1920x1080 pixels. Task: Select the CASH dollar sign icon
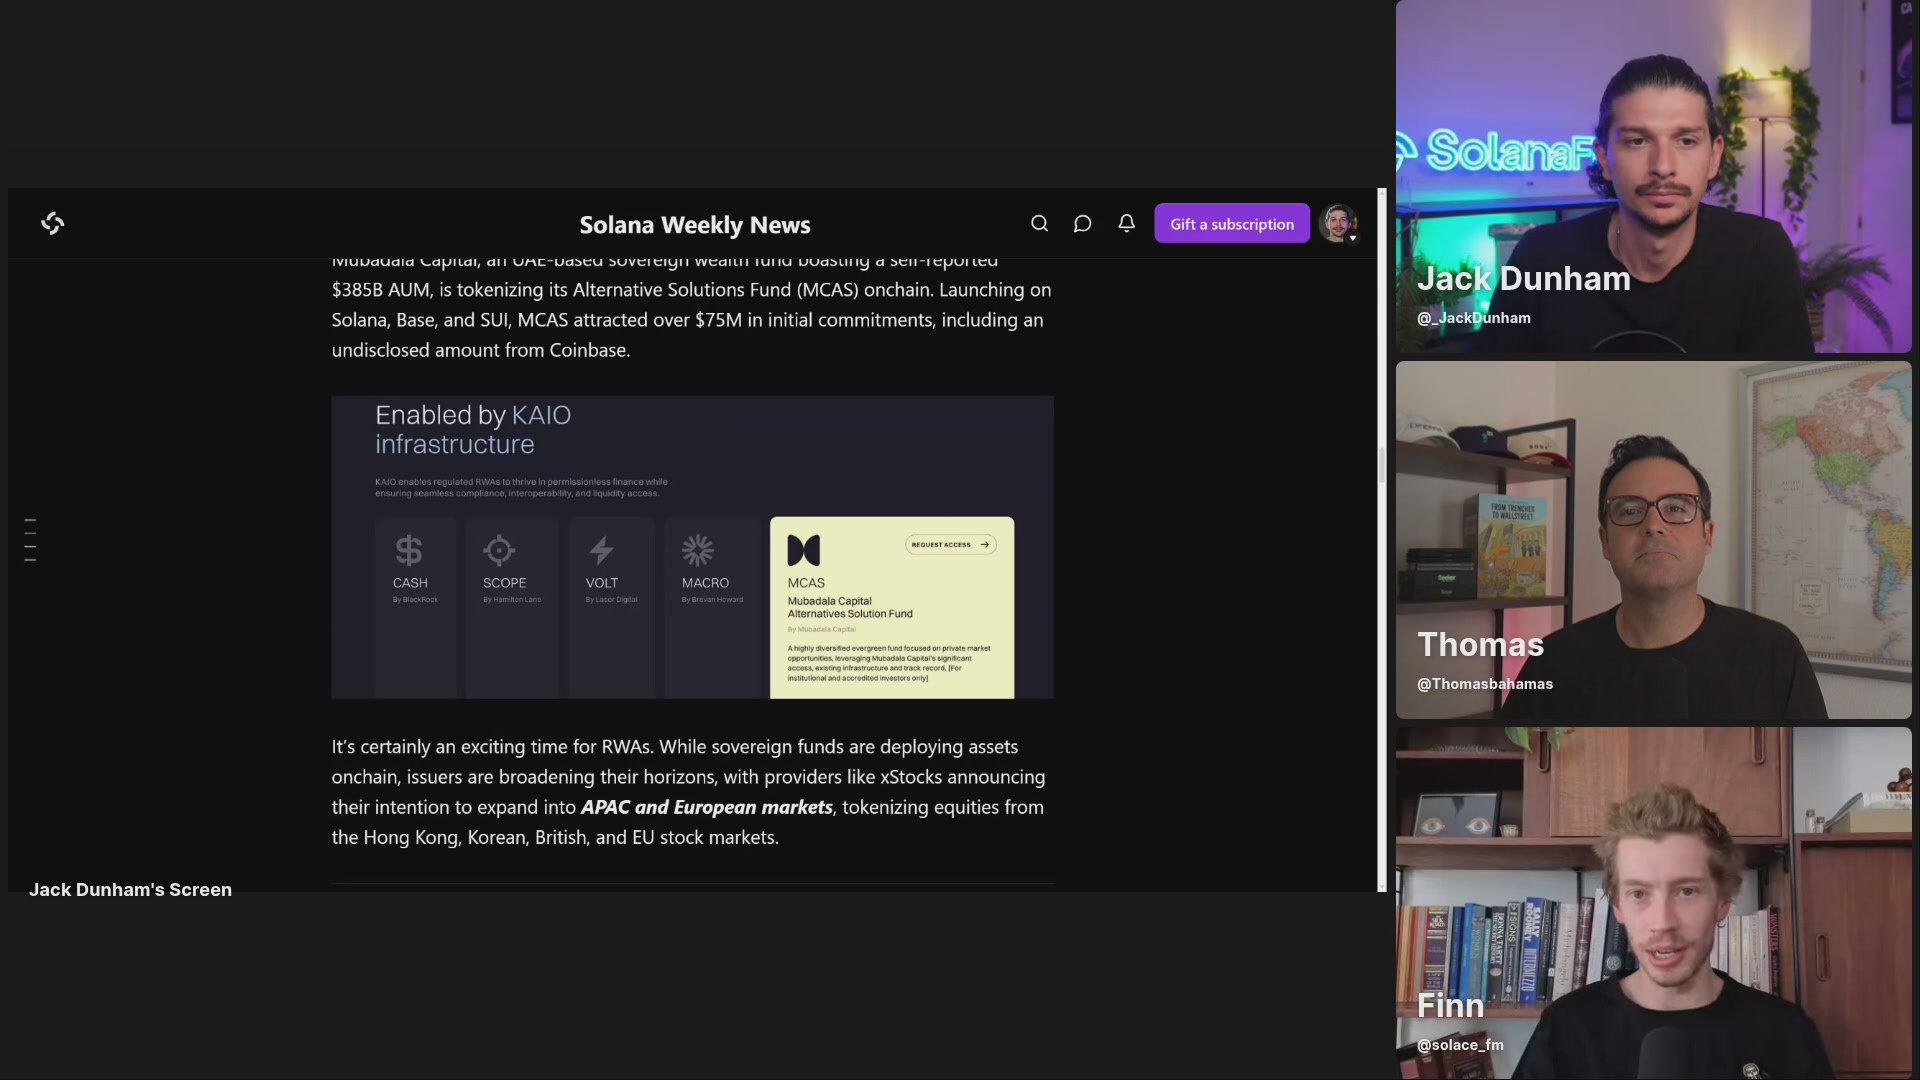pyautogui.click(x=409, y=550)
